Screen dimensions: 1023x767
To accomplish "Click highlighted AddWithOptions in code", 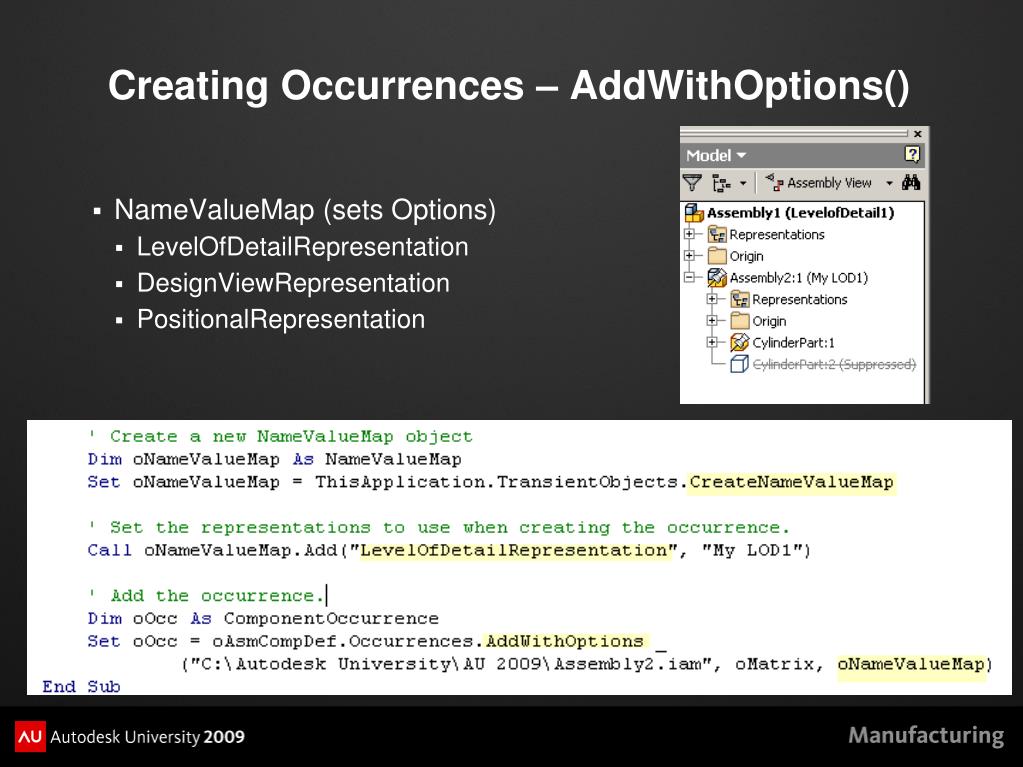I will (565, 642).
